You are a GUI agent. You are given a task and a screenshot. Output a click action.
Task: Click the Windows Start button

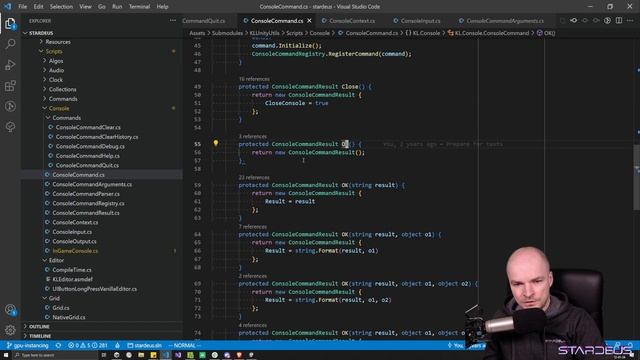point(6,355)
